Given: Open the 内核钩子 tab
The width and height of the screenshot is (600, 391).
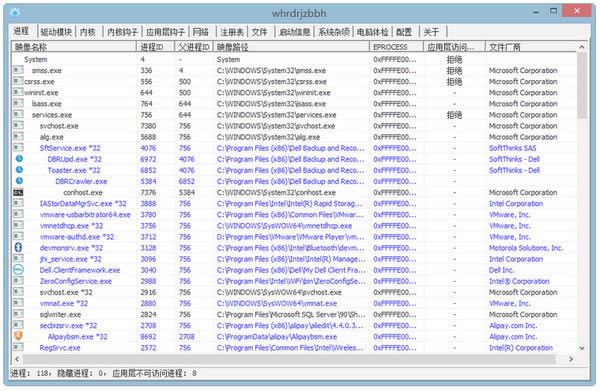Looking at the screenshot, I should pyautogui.click(x=122, y=32).
